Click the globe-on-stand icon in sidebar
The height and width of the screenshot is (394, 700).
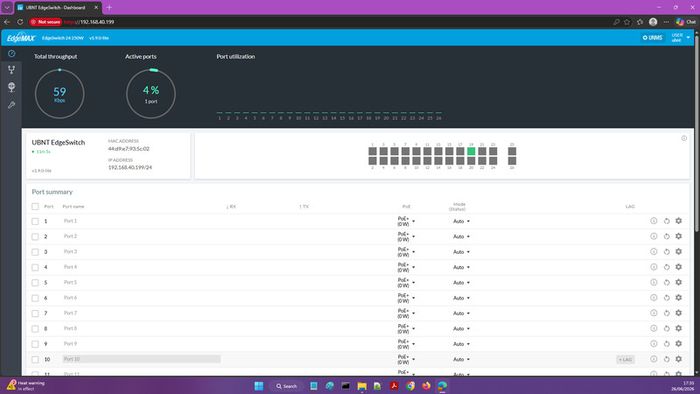(12, 87)
